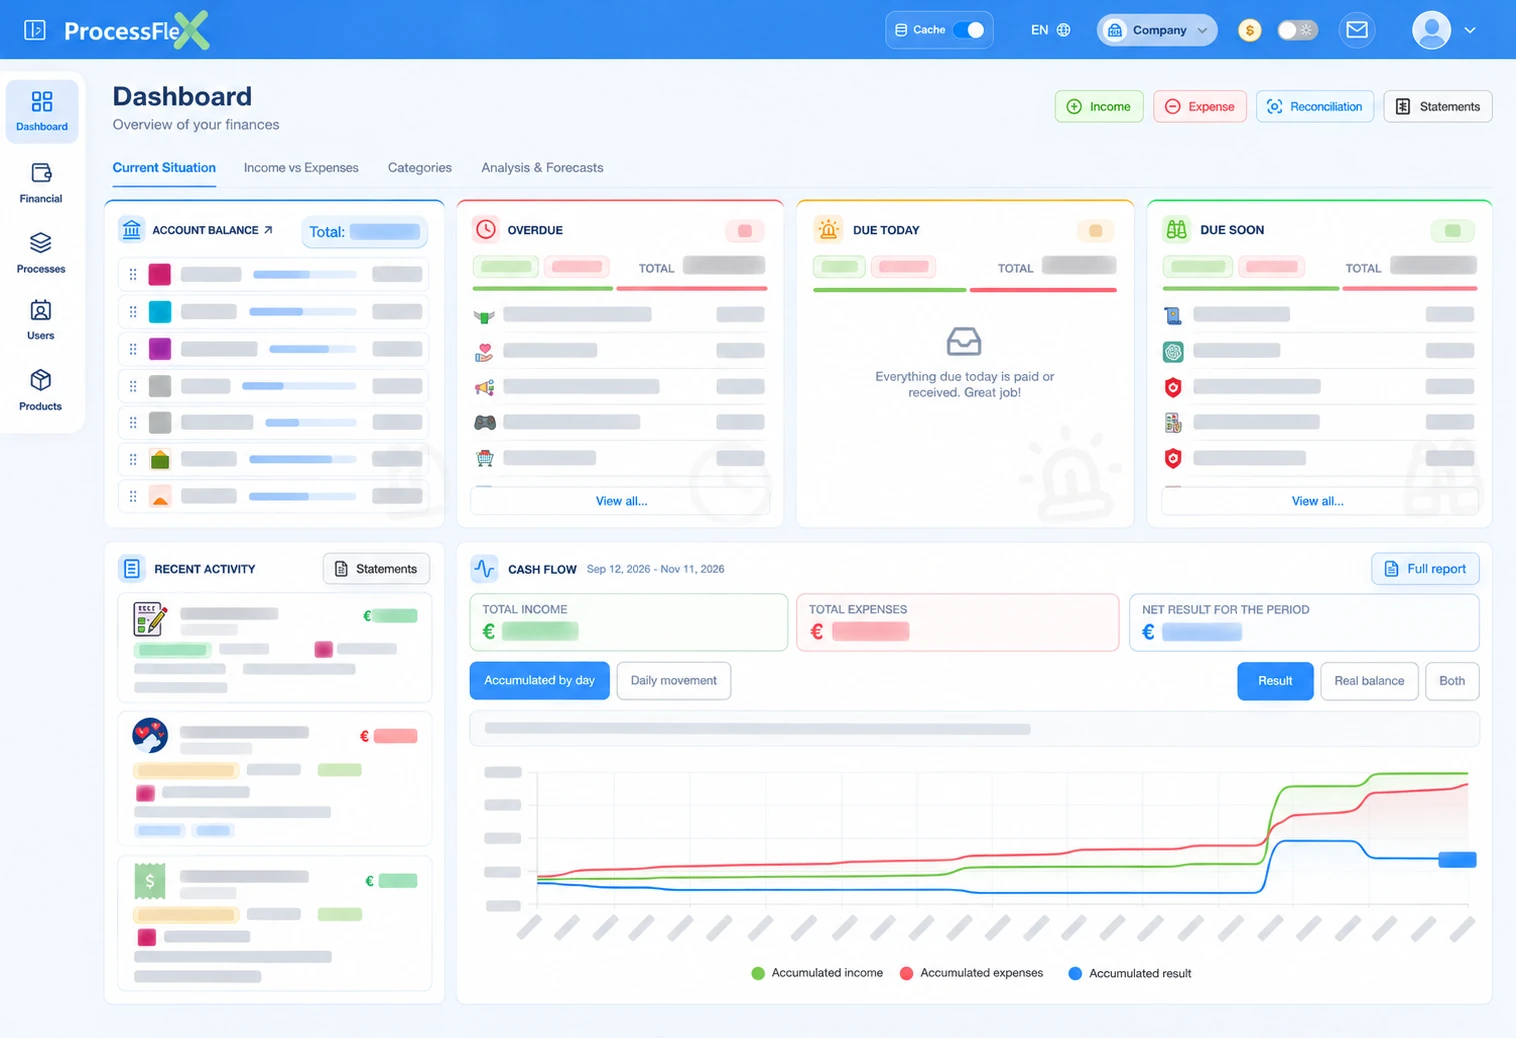Switch to Current Situation tab
The image size is (1516, 1038).
pos(164,168)
